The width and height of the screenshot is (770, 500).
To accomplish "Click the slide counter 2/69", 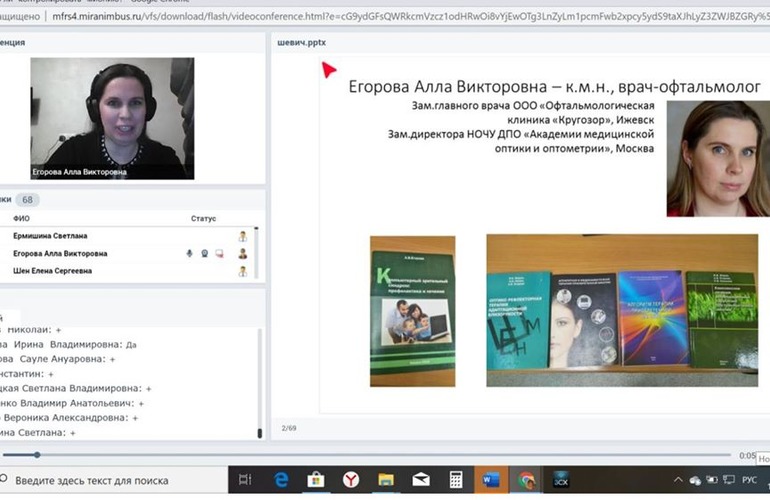I will pos(289,428).
